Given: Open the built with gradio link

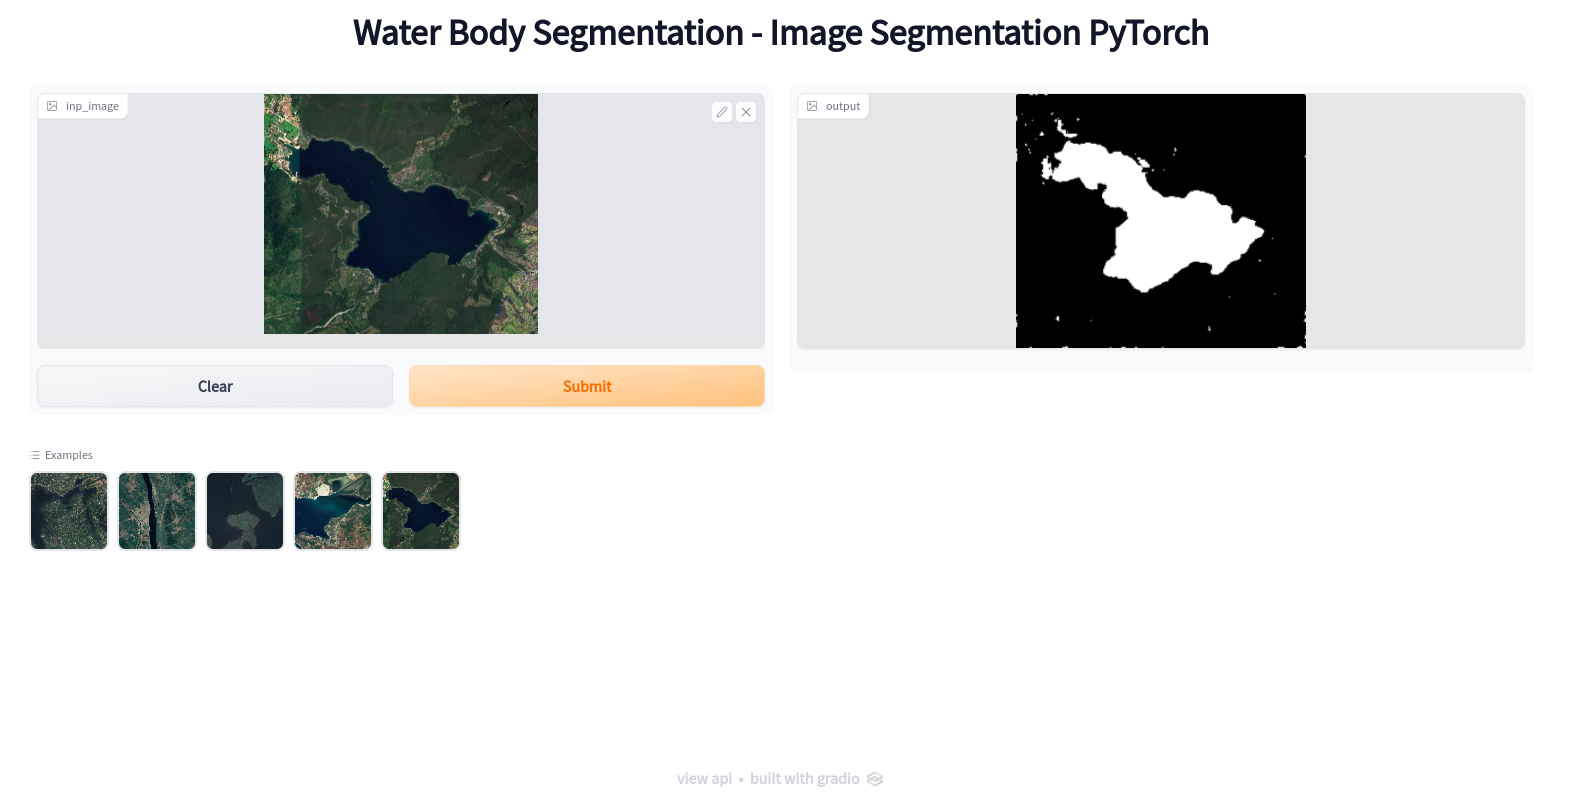Looking at the screenshot, I should (x=804, y=779).
